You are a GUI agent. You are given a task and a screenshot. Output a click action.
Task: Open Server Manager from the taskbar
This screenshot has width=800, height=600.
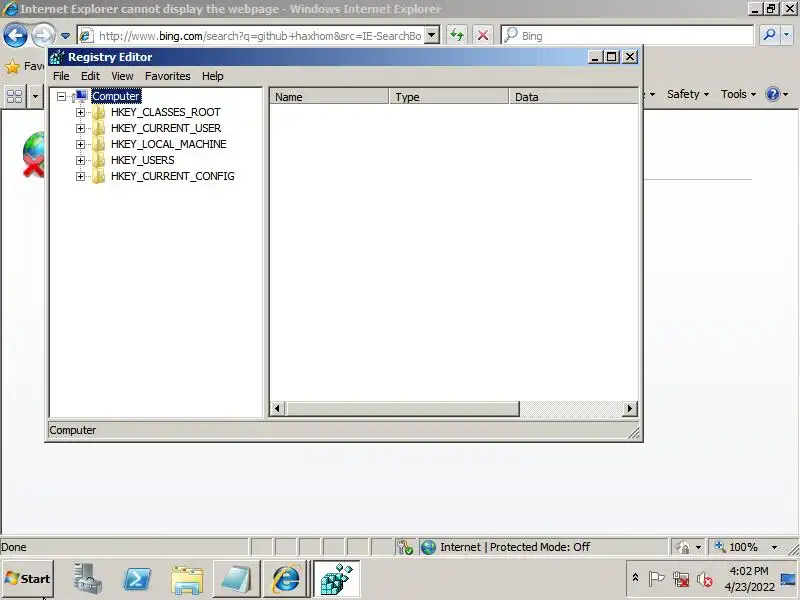point(88,579)
